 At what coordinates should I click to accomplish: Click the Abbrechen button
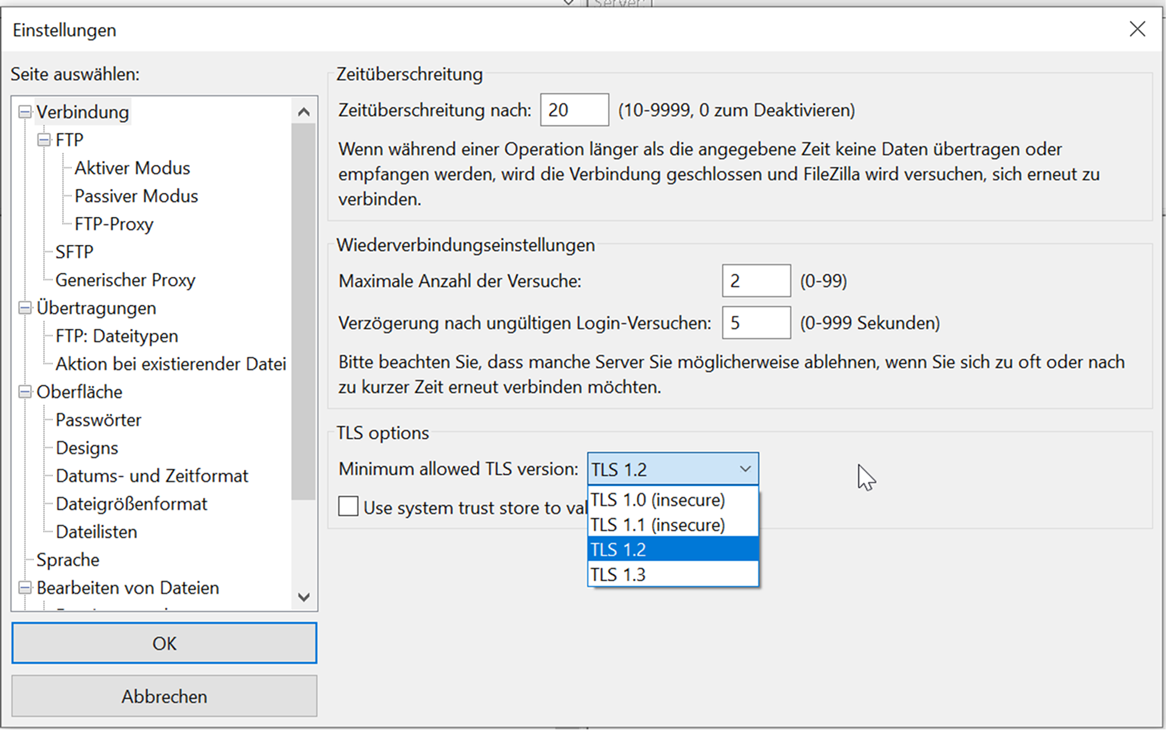point(164,697)
